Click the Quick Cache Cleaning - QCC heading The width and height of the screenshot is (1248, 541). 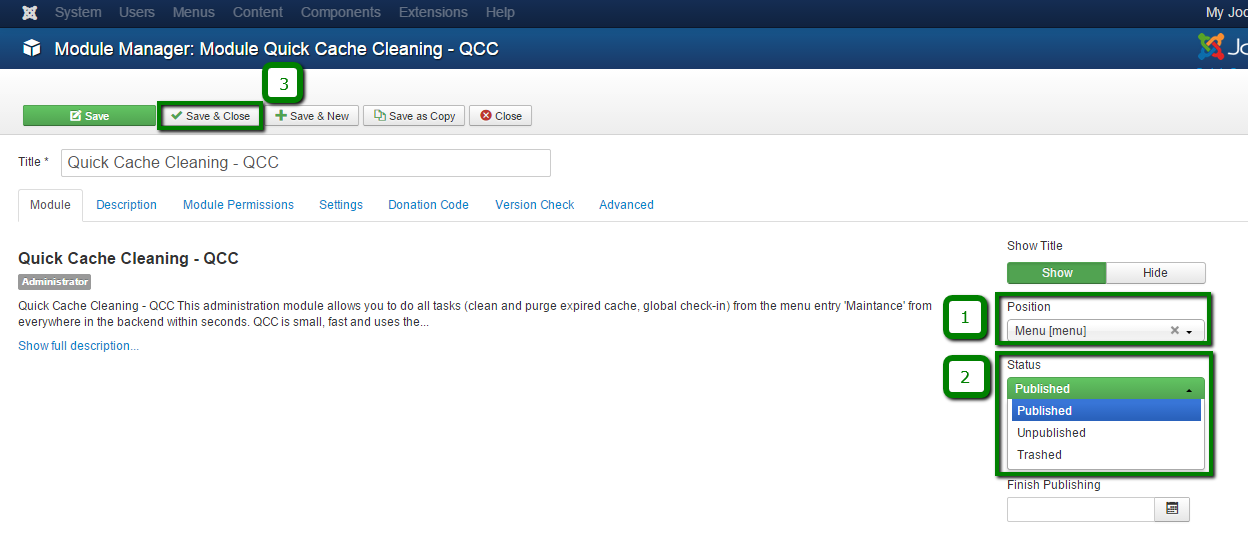point(128,258)
